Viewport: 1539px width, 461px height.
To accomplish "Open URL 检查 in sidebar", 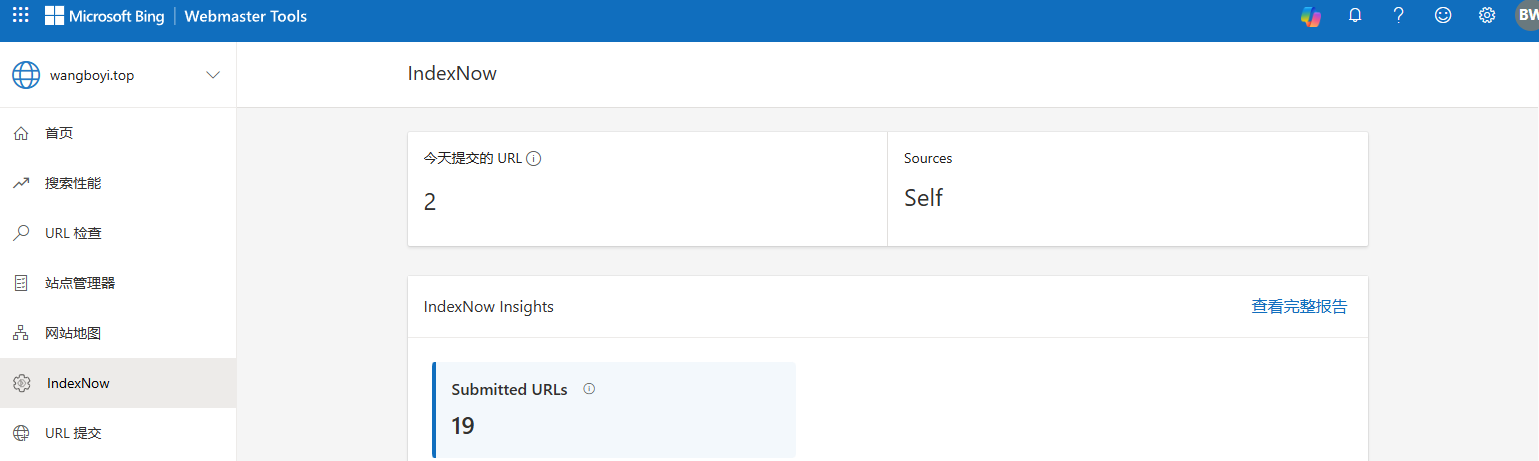I will 73,233.
